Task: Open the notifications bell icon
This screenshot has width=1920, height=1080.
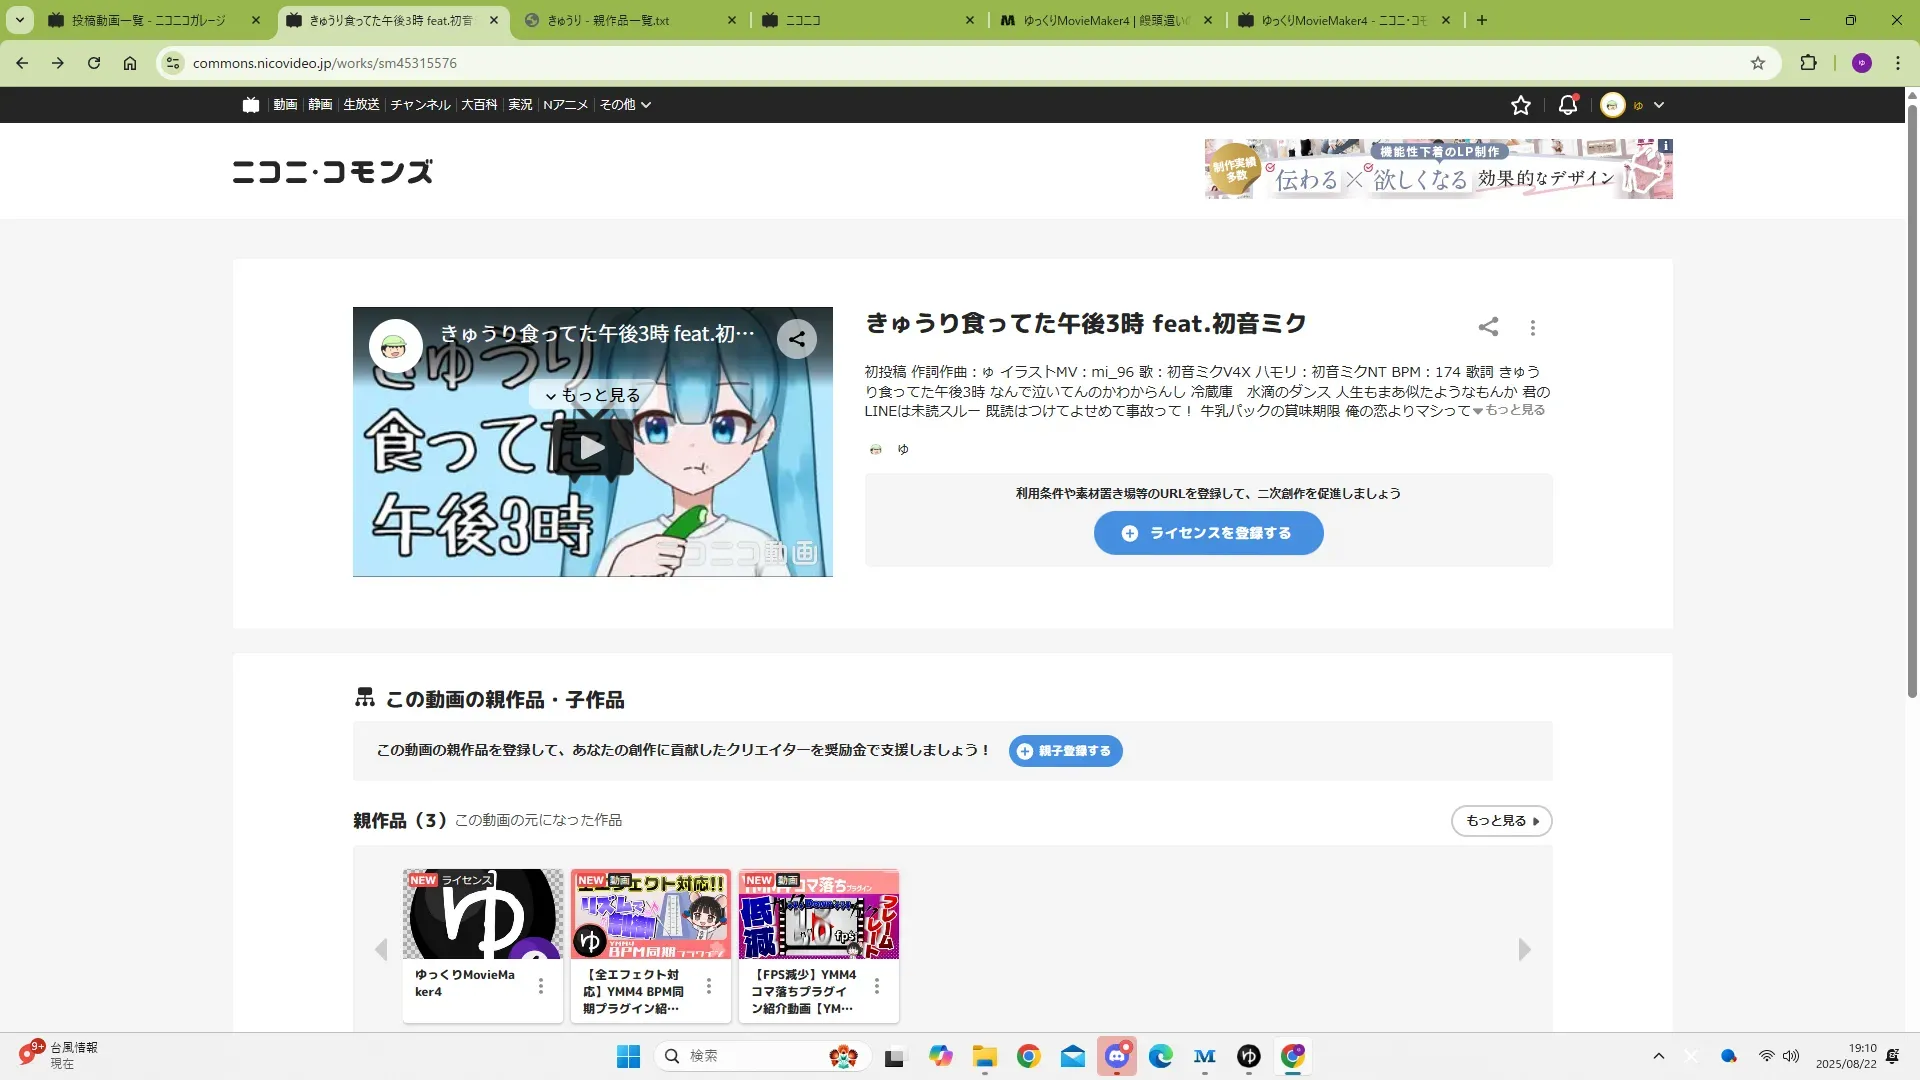Action: (x=1567, y=105)
